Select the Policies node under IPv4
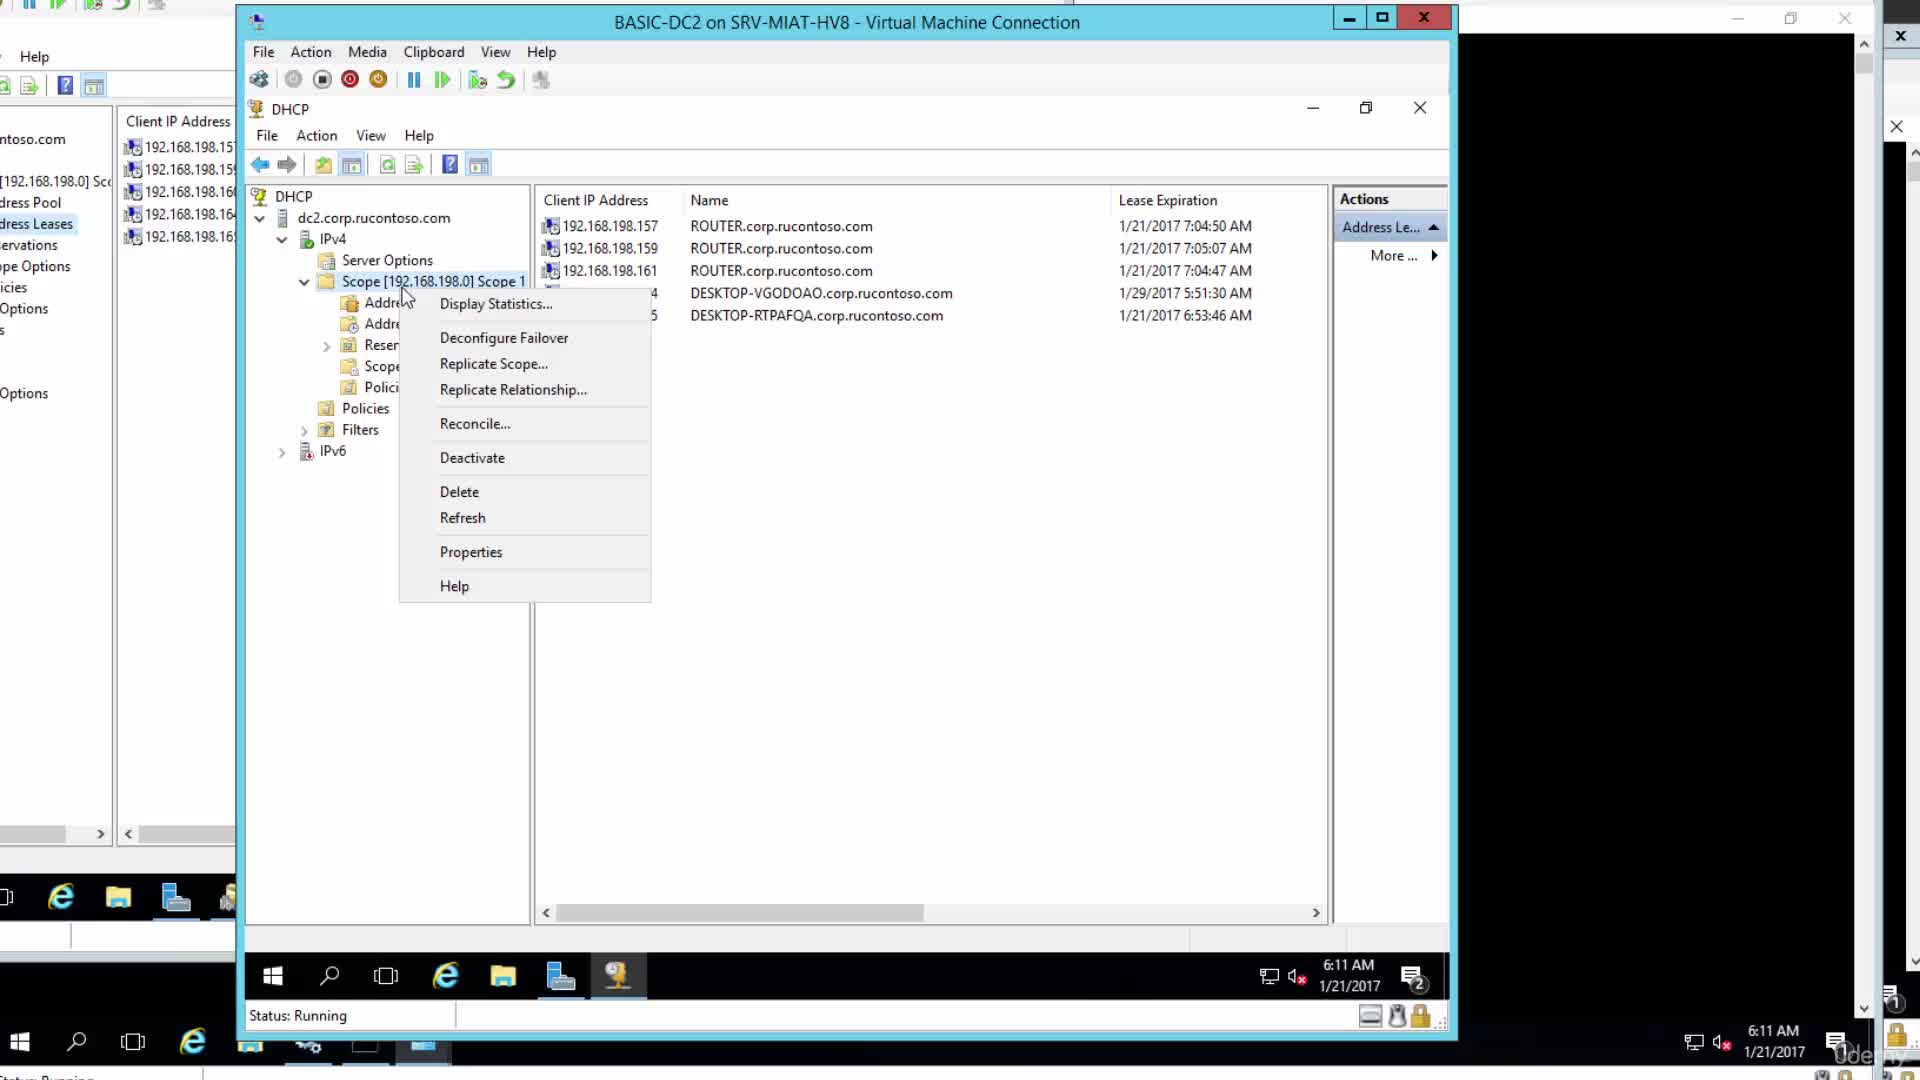Screen dimensions: 1920x1080 365,408
